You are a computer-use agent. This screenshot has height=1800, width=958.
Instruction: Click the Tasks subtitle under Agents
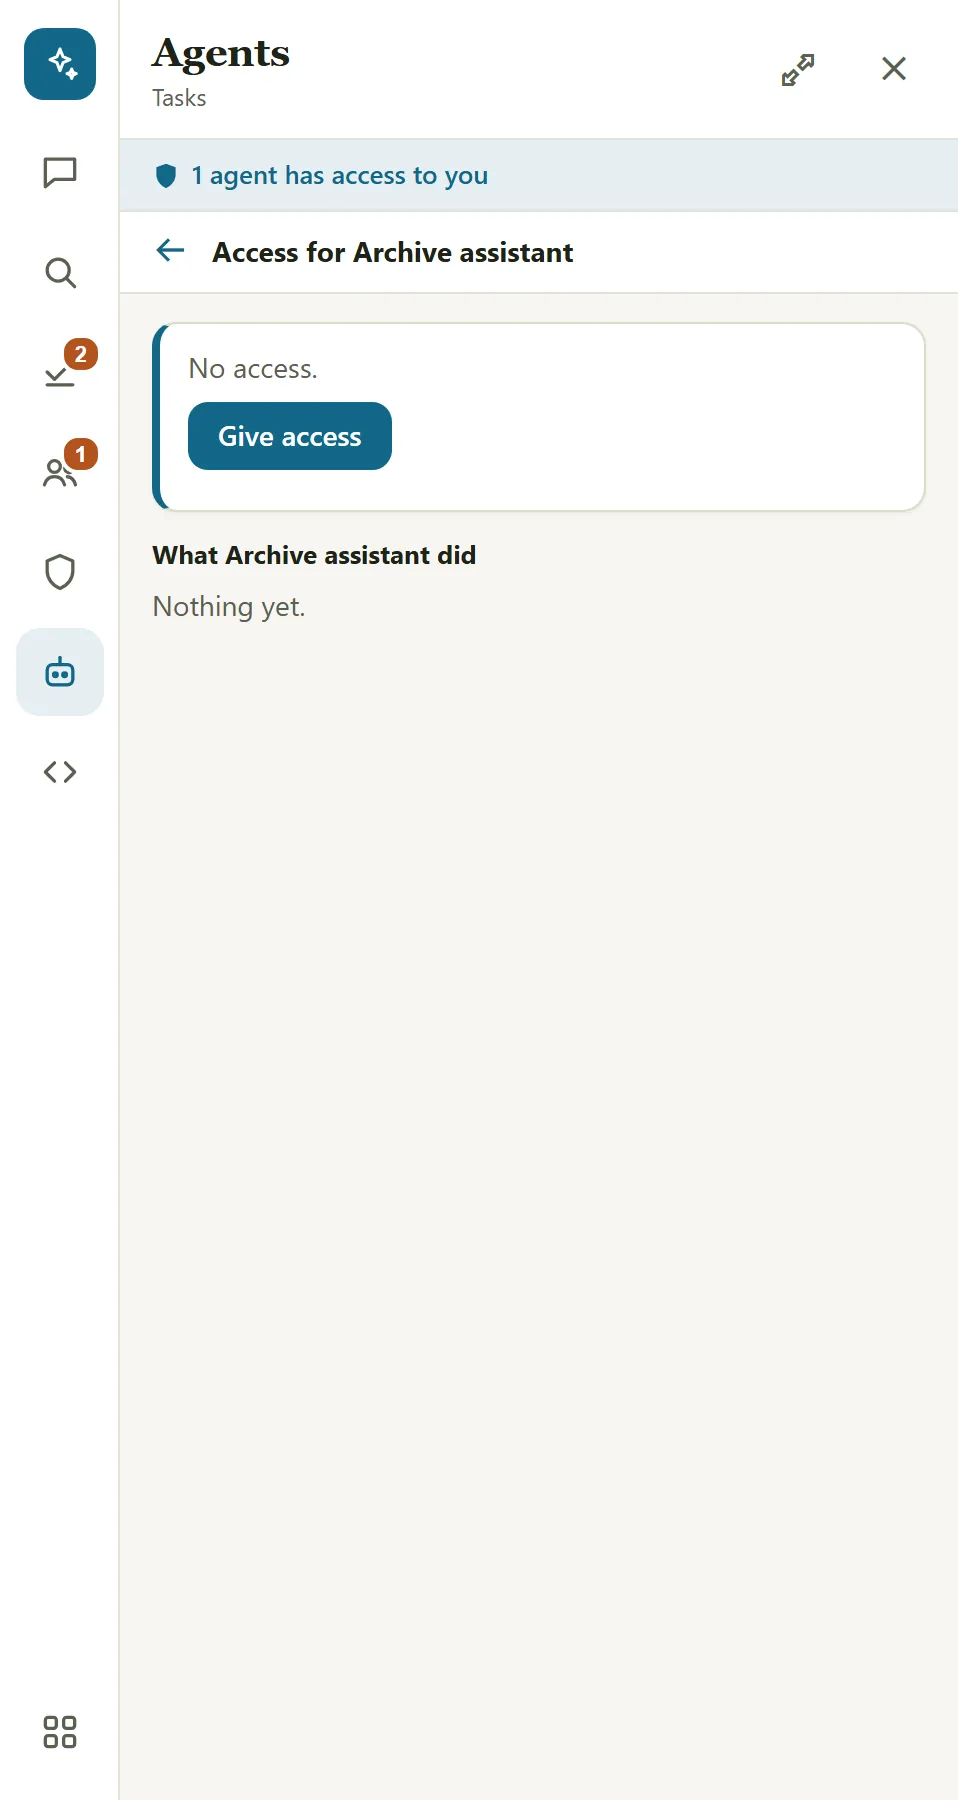click(179, 98)
